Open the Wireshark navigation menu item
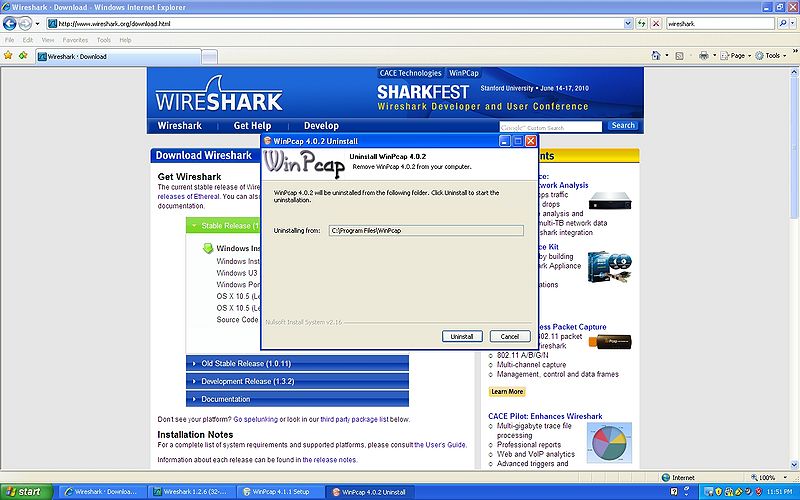 click(180, 126)
